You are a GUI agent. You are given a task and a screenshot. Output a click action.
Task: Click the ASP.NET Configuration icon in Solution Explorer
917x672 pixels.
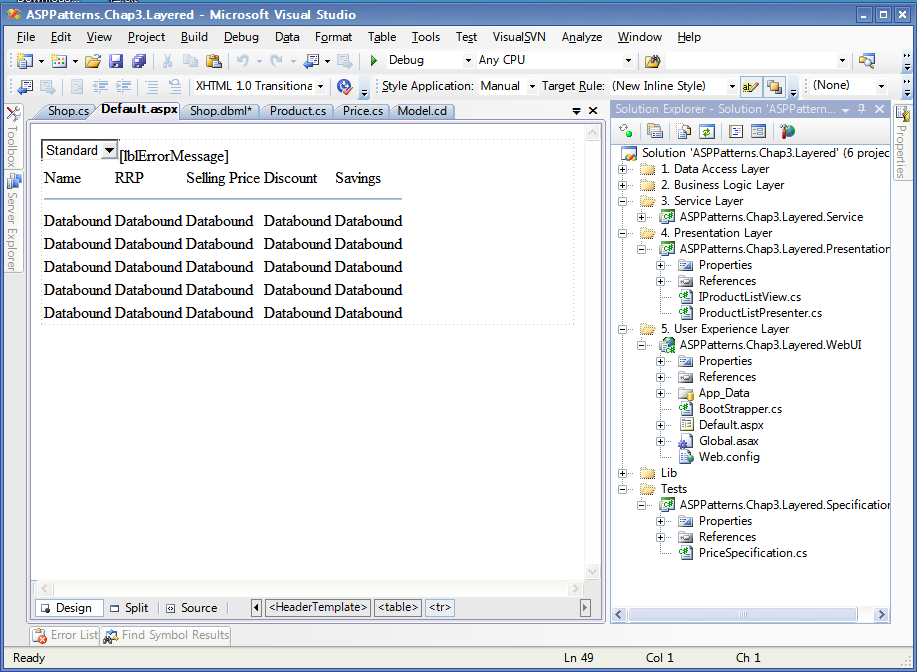click(787, 132)
